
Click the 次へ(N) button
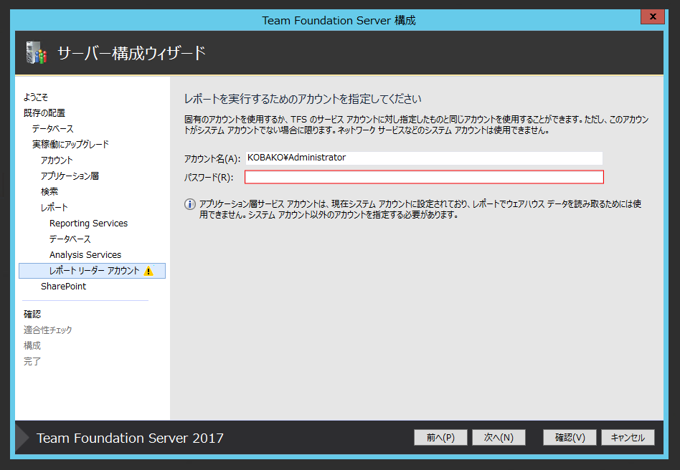(x=499, y=437)
